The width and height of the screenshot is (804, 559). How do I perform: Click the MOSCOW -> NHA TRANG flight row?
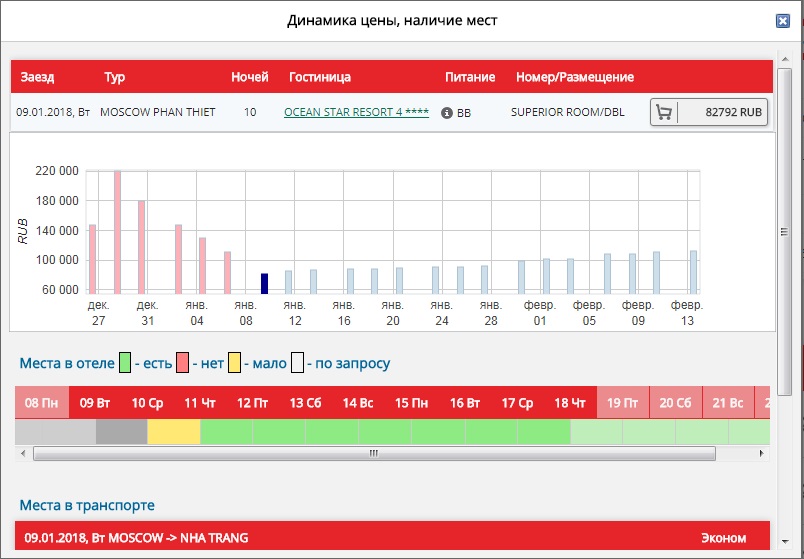(x=392, y=538)
